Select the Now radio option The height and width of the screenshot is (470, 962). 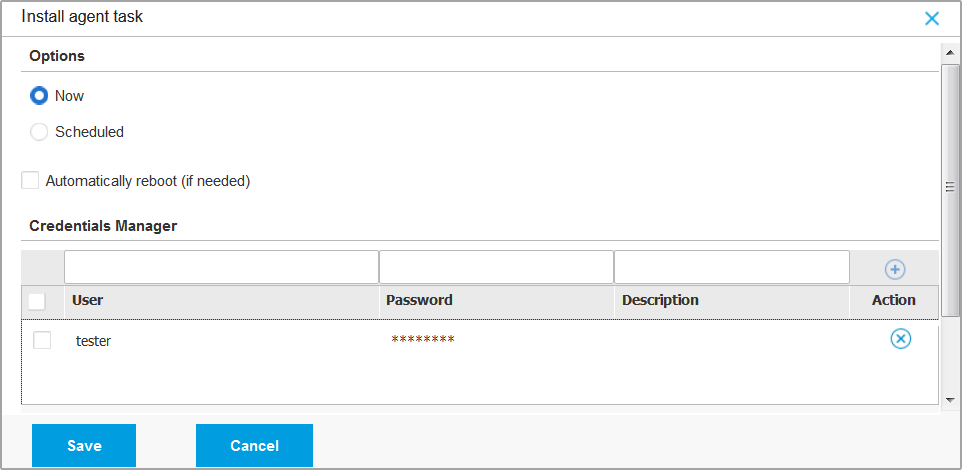click(x=40, y=96)
